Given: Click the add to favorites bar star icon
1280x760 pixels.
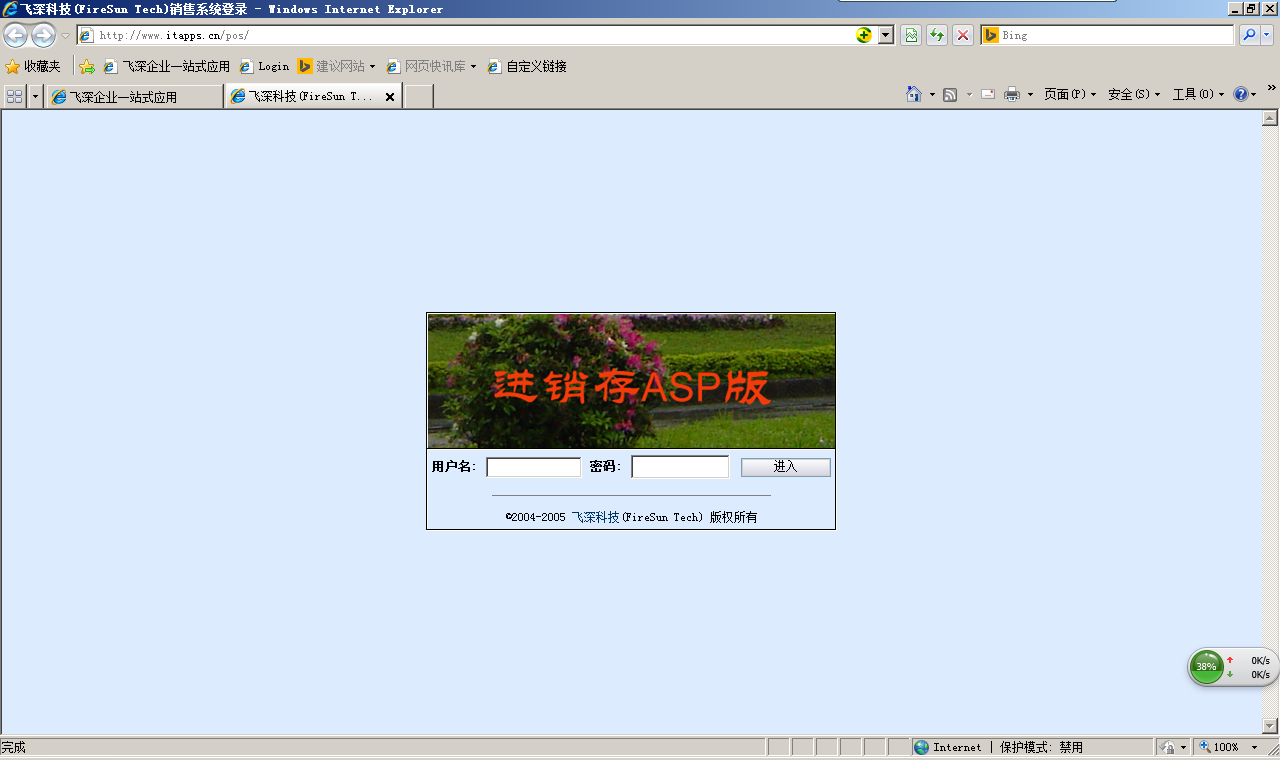Looking at the screenshot, I should (87, 67).
